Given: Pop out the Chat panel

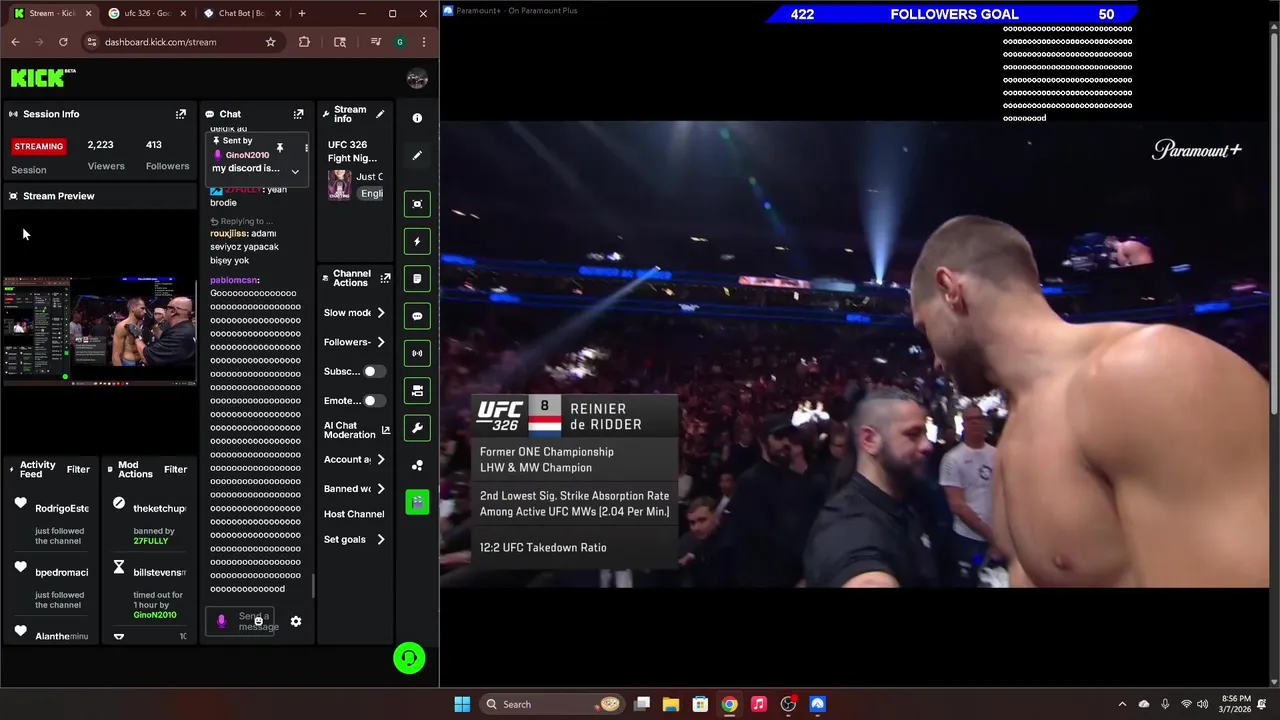Looking at the screenshot, I should tap(298, 114).
